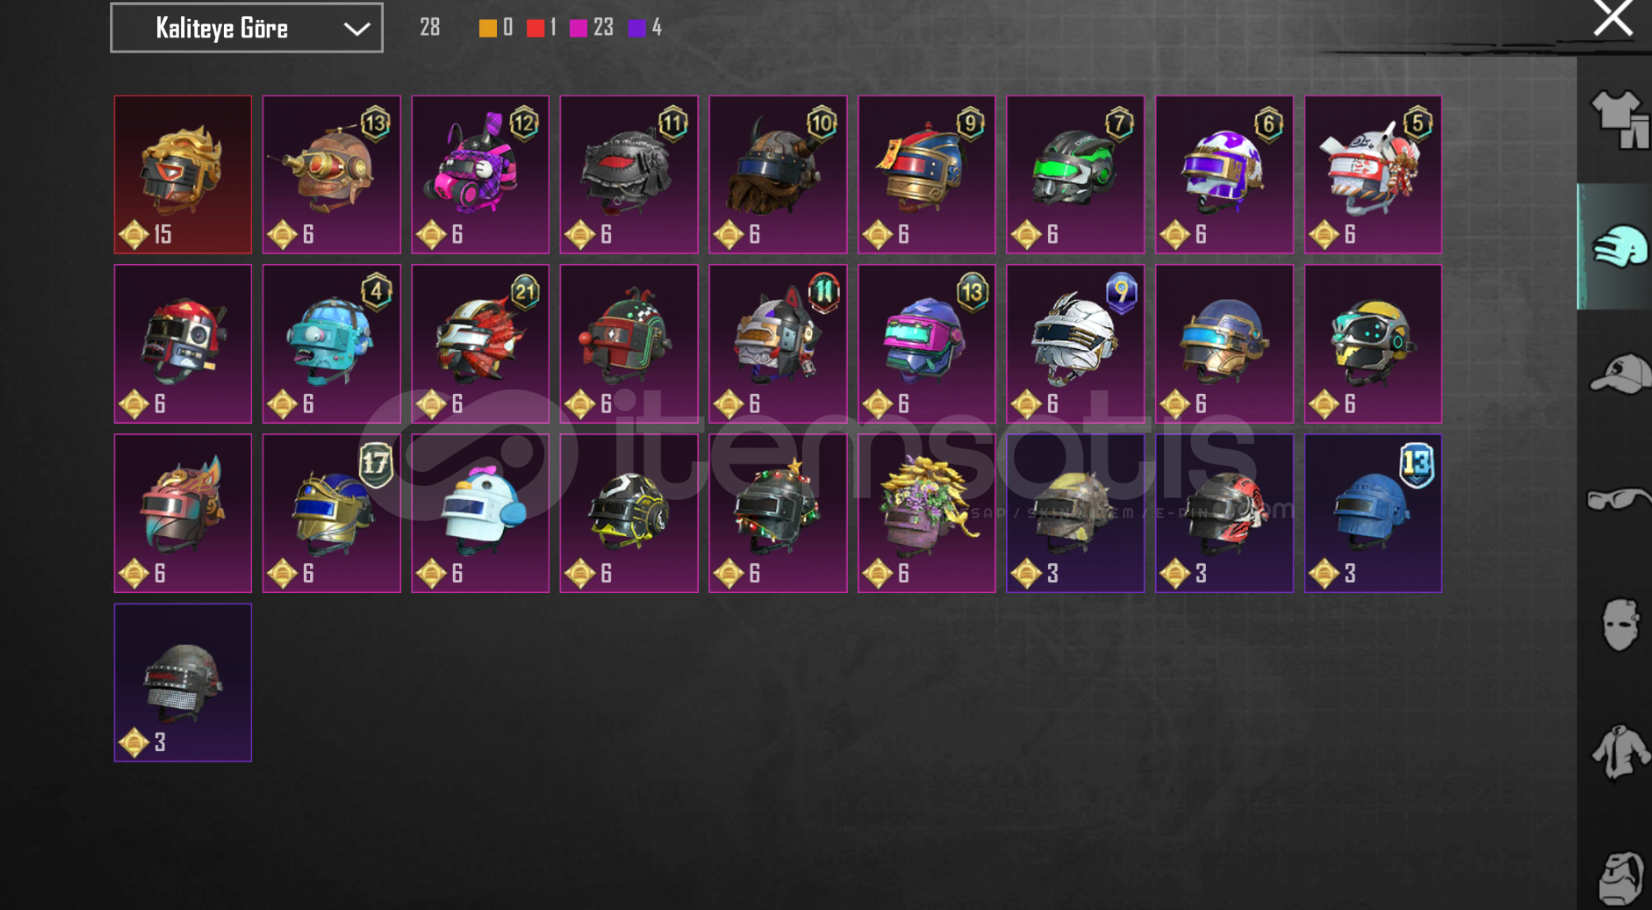Viewport: 1652px width, 910px height.
Task: Select the flower bouquet helmet
Action: (926, 513)
